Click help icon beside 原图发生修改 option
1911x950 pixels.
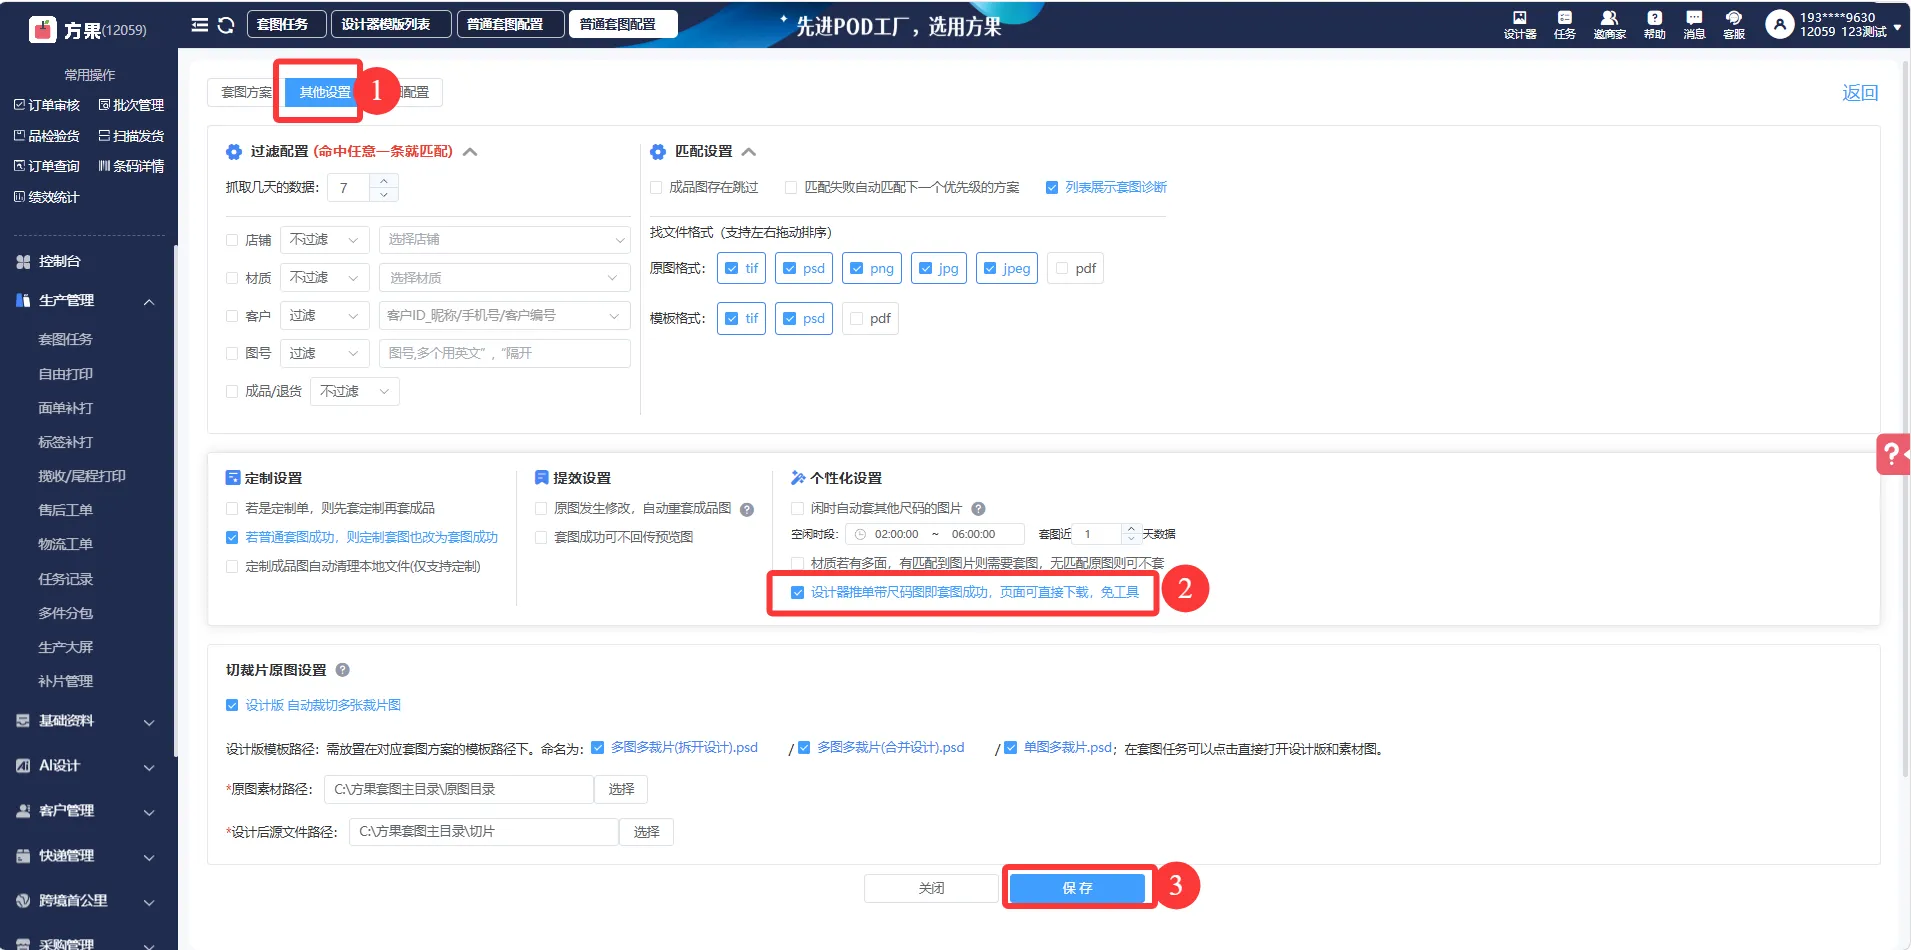[x=747, y=510]
